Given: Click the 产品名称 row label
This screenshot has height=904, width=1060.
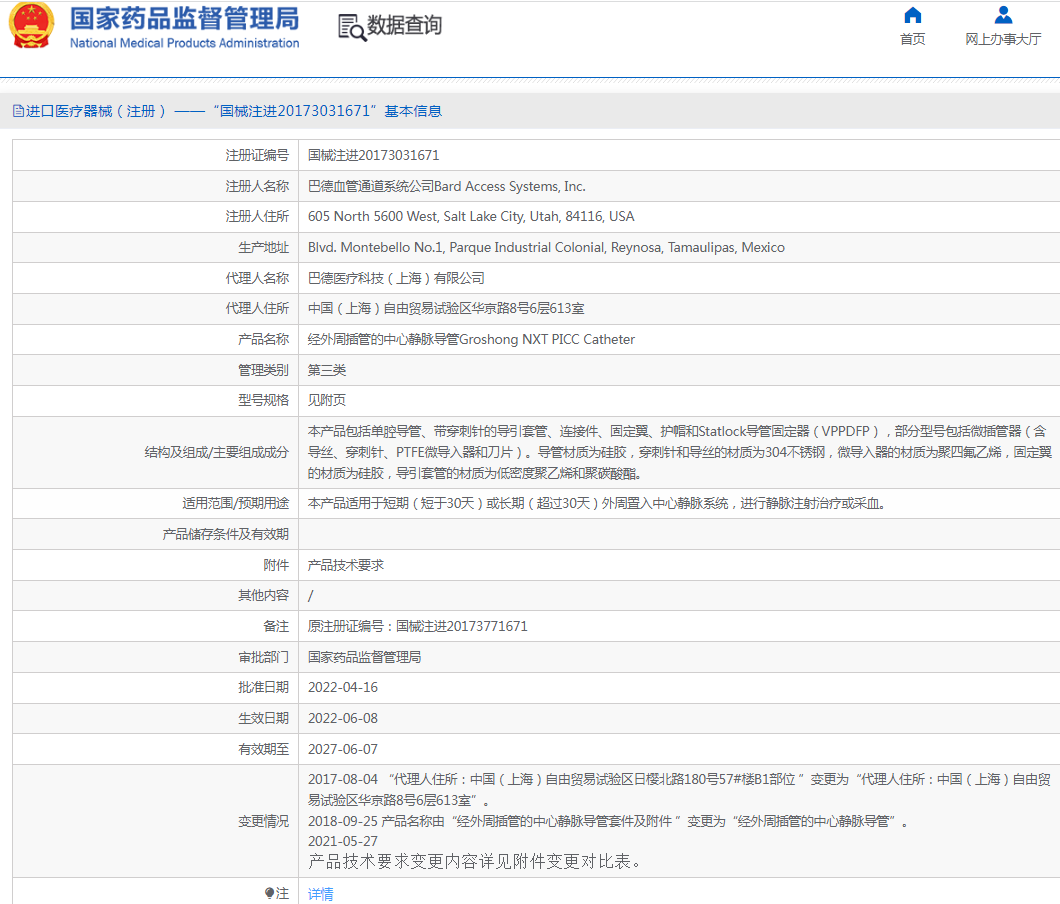Looking at the screenshot, I should click(264, 339).
